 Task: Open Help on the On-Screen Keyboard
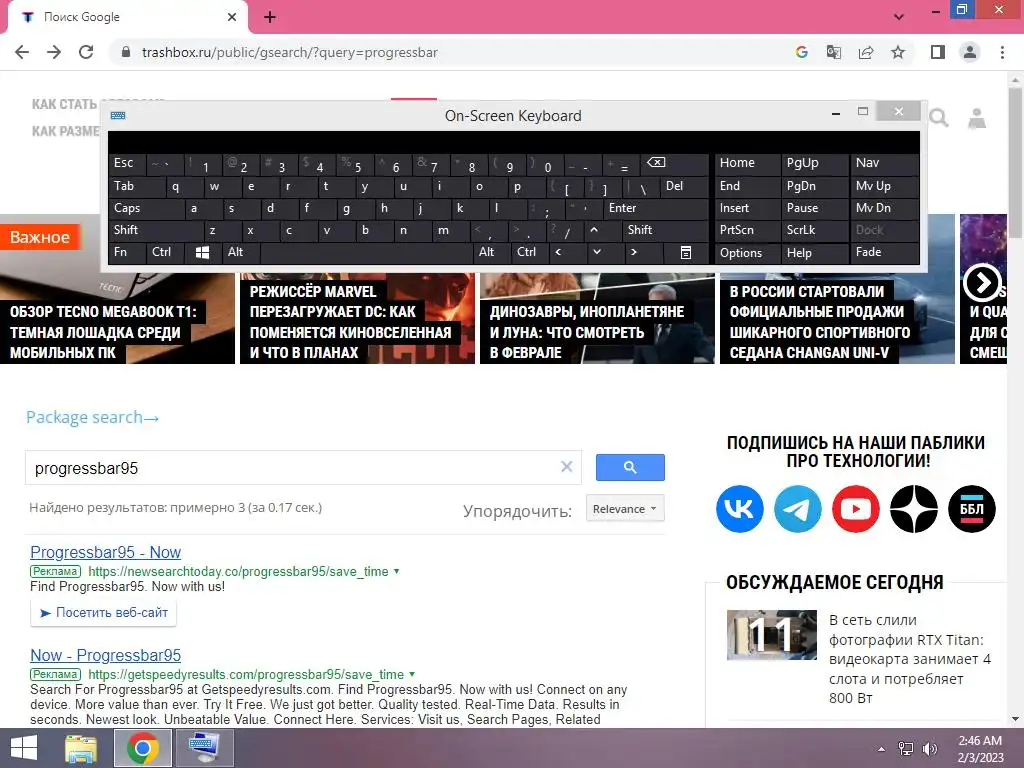pyautogui.click(x=814, y=253)
